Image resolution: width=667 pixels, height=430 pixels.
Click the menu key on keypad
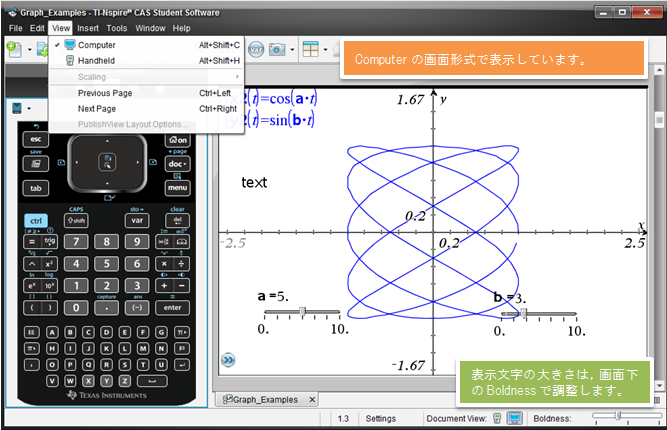[x=177, y=188]
